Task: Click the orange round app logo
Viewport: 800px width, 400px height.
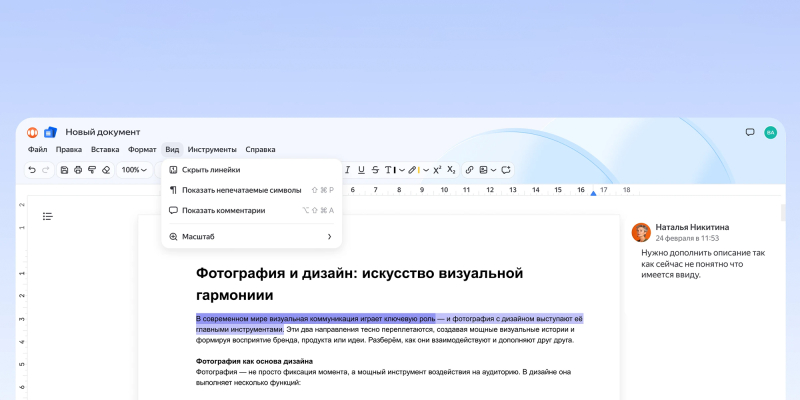Action: pyautogui.click(x=33, y=132)
